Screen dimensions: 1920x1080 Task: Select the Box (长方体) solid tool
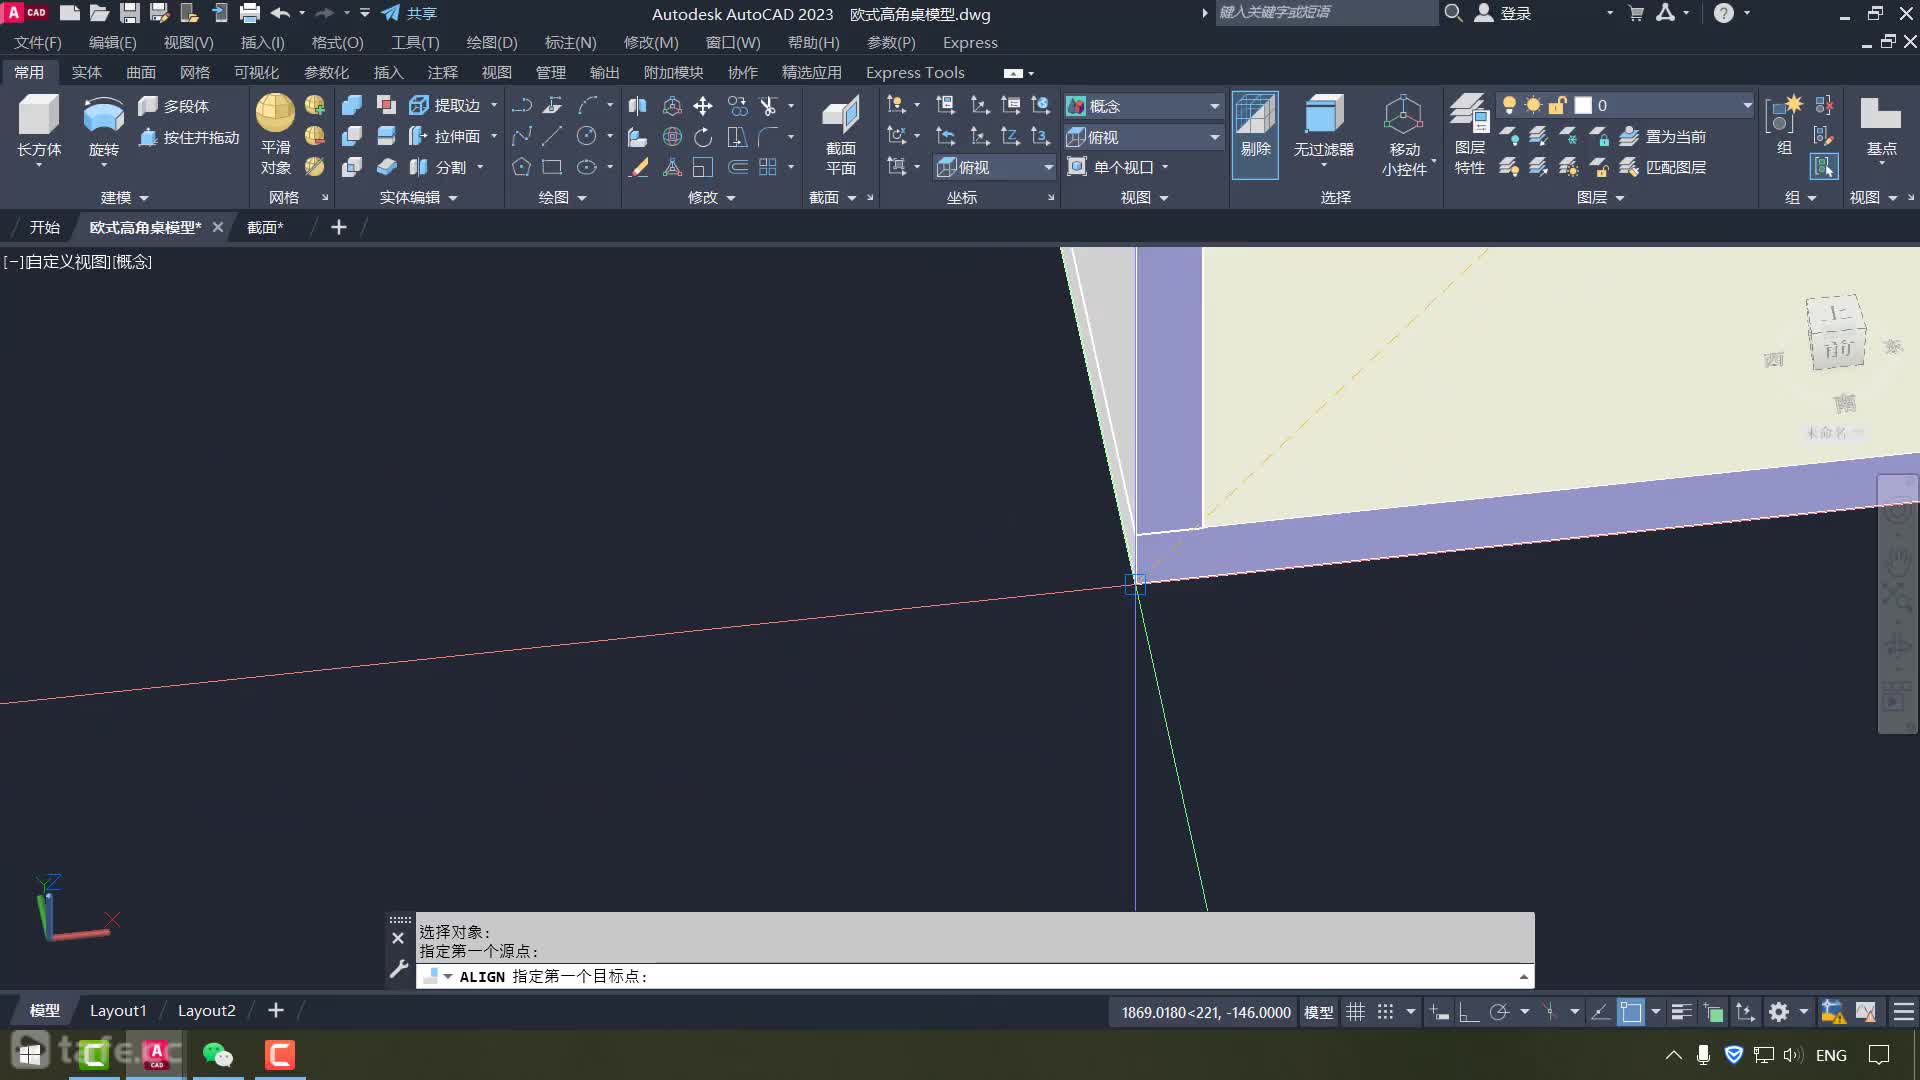(x=39, y=126)
